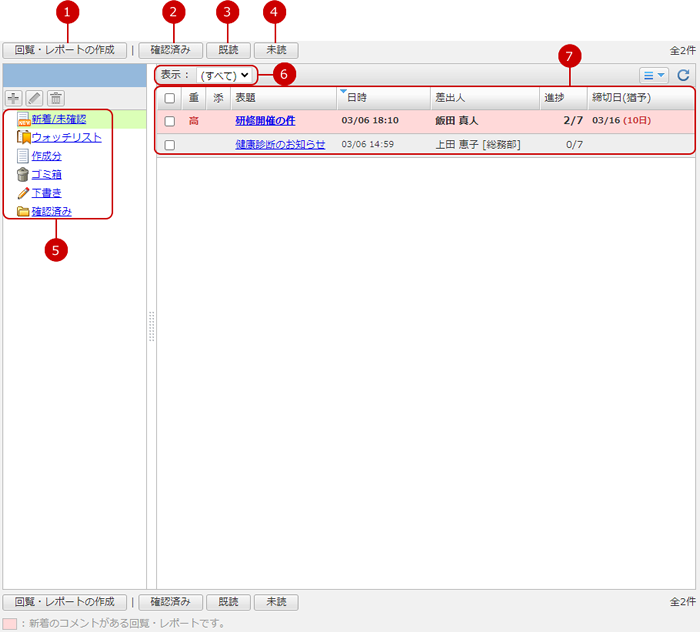This screenshot has width=700, height=632.
Task: Open the 作成分 folder
Action: point(46,156)
